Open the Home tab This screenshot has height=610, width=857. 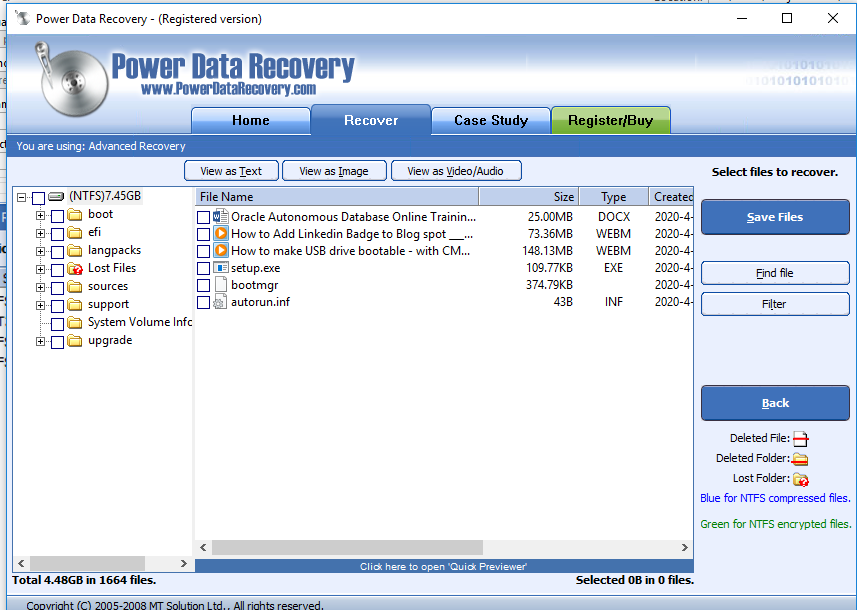250,120
